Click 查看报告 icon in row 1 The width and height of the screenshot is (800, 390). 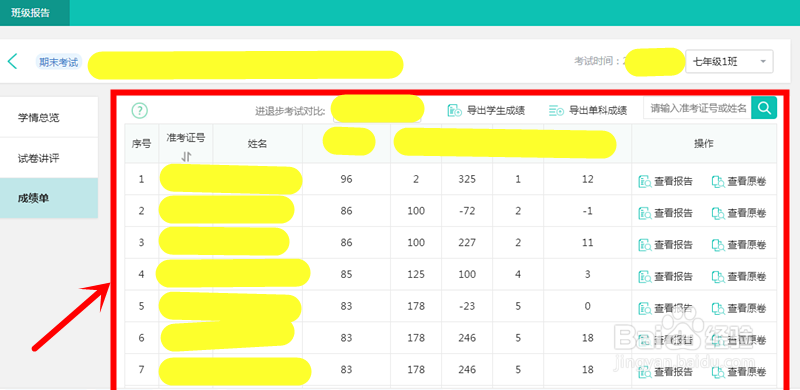coord(645,182)
